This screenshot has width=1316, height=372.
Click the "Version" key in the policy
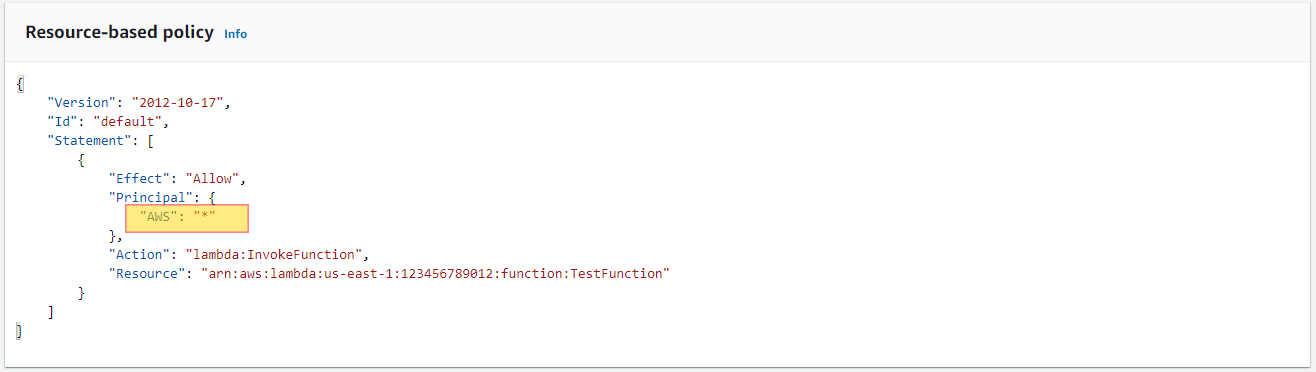(x=82, y=102)
